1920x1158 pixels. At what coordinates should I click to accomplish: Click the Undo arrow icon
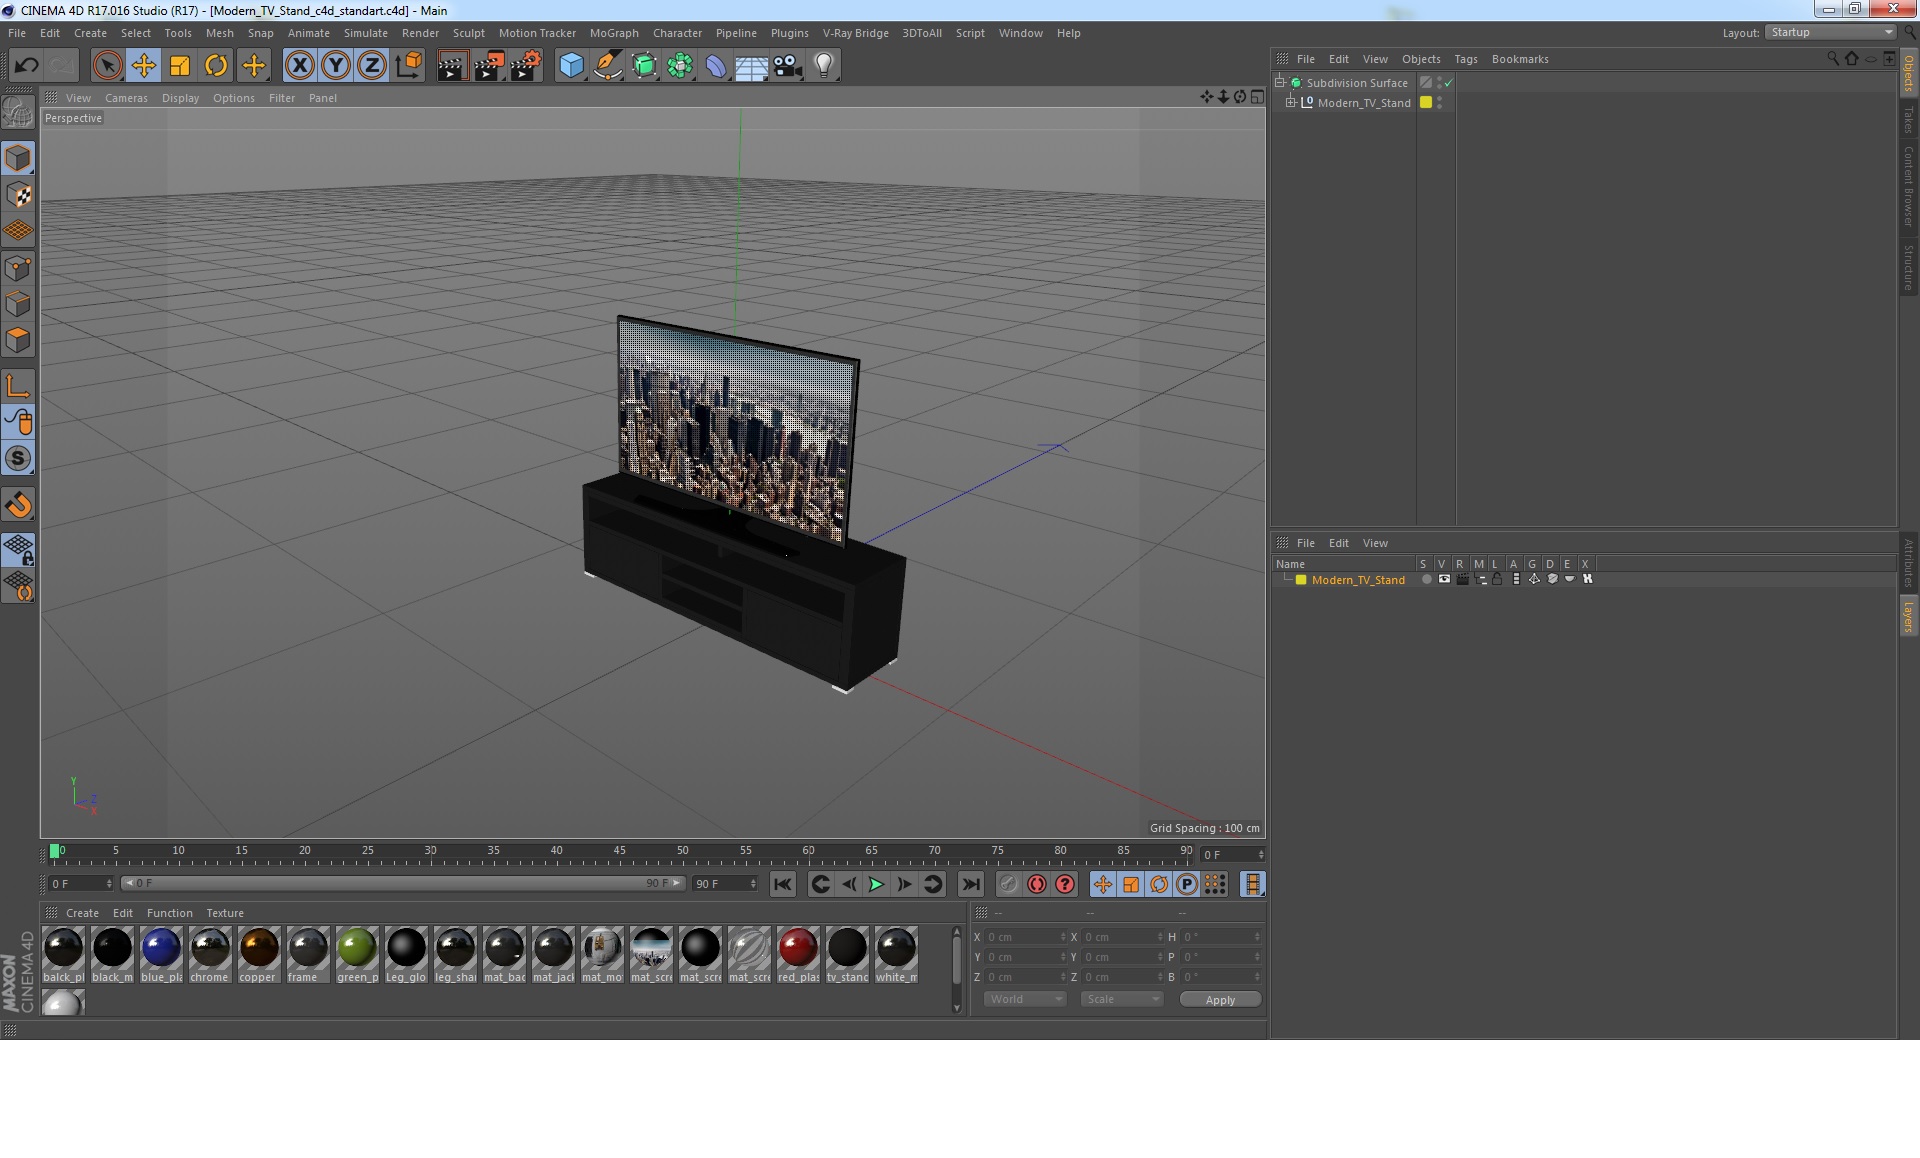(x=26, y=66)
